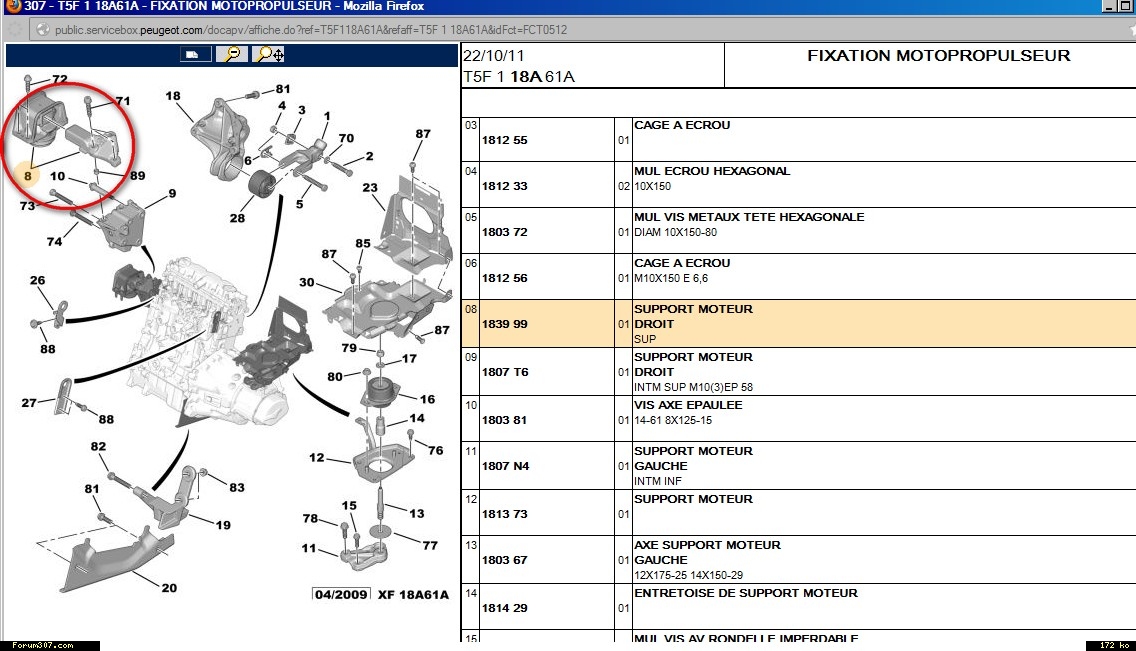Select callout 23 on the diagram
Viewport: 1136px width, 651px height.
pos(370,187)
